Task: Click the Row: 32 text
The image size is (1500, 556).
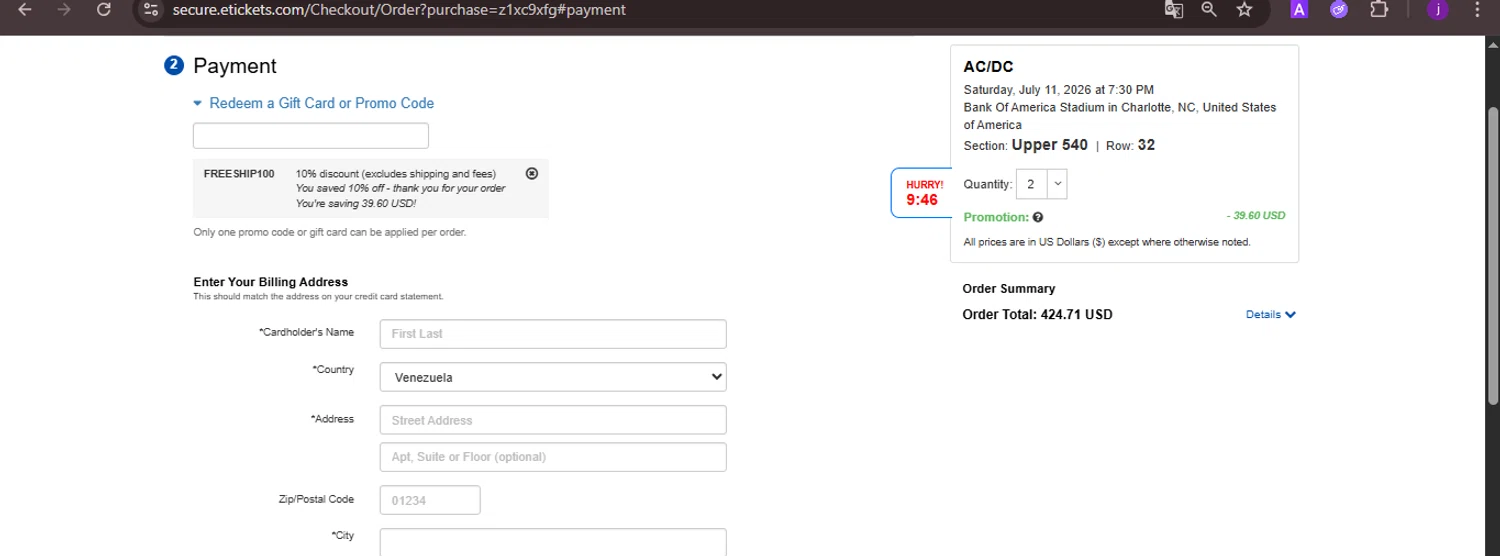Action: [1130, 145]
